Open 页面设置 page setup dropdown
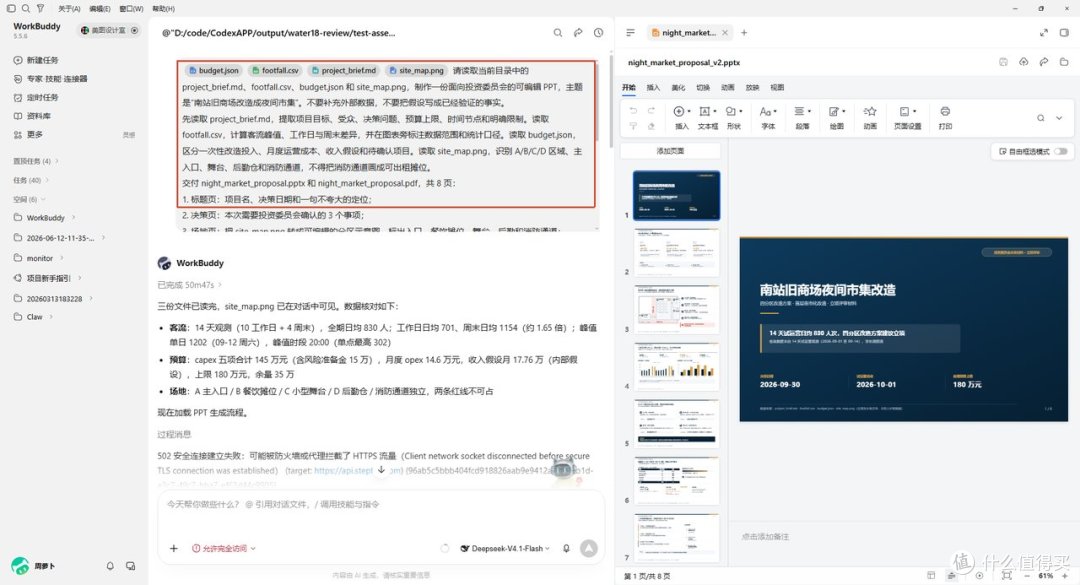 click(908, 117)
